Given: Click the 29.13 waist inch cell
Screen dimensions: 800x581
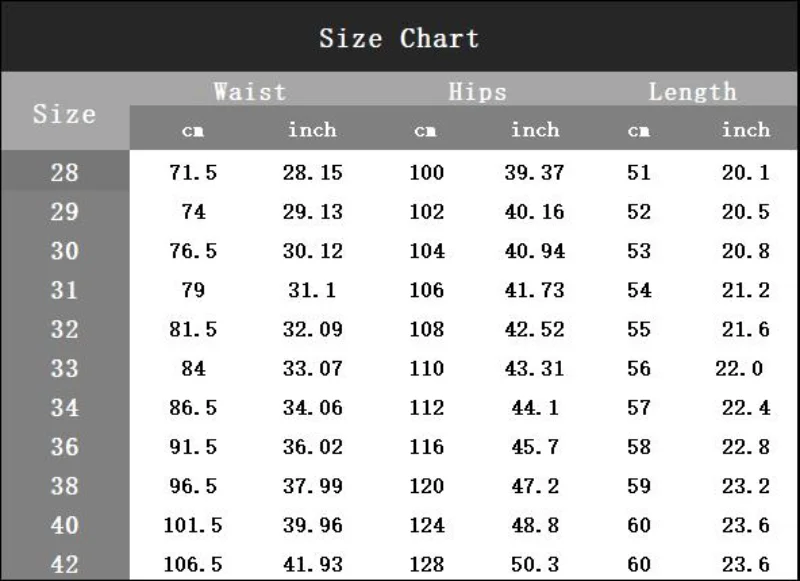Looking at the screenshot, I should [312, 212].
